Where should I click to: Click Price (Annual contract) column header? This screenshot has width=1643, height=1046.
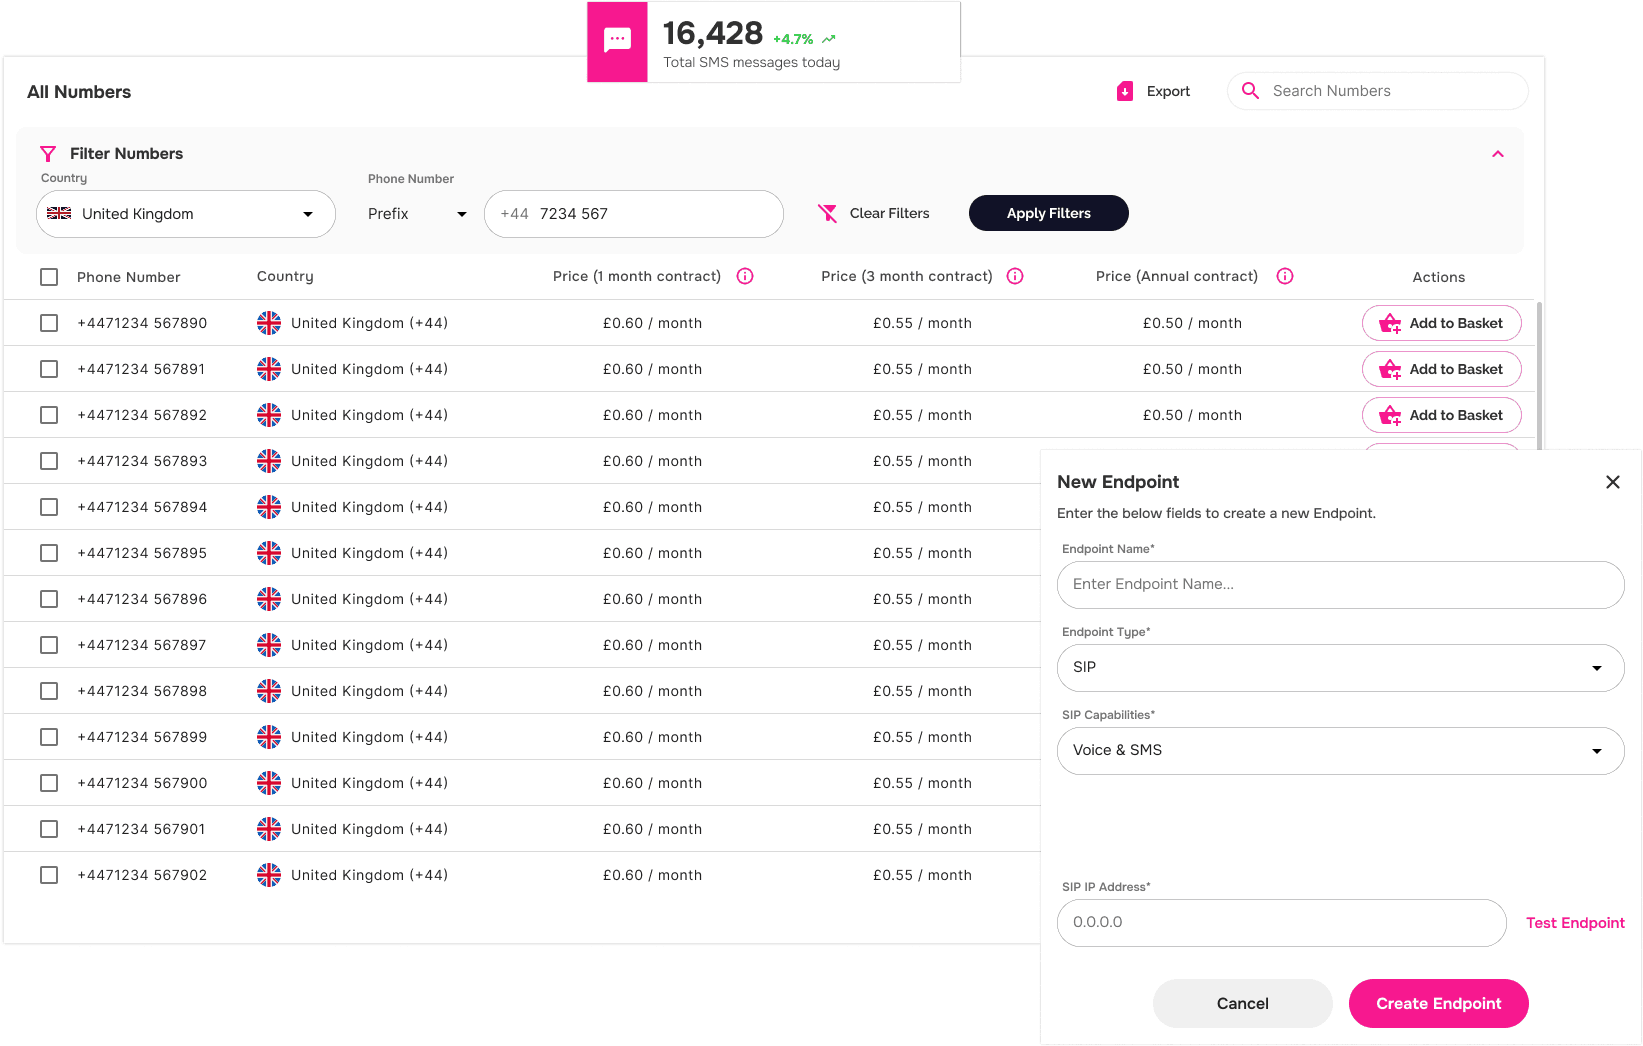pyautogui.click(x=1177, y=277)
